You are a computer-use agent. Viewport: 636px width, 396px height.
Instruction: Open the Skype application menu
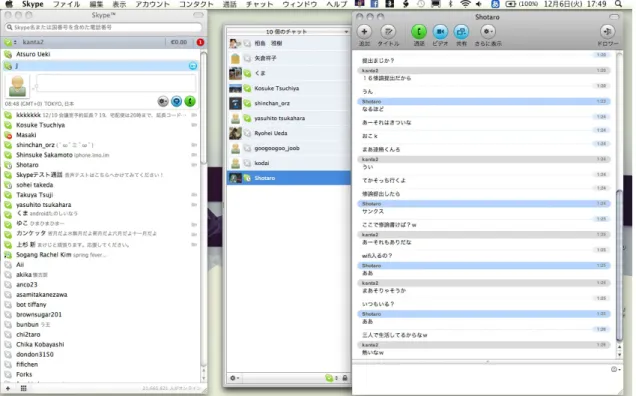click(x=32, y=4)
